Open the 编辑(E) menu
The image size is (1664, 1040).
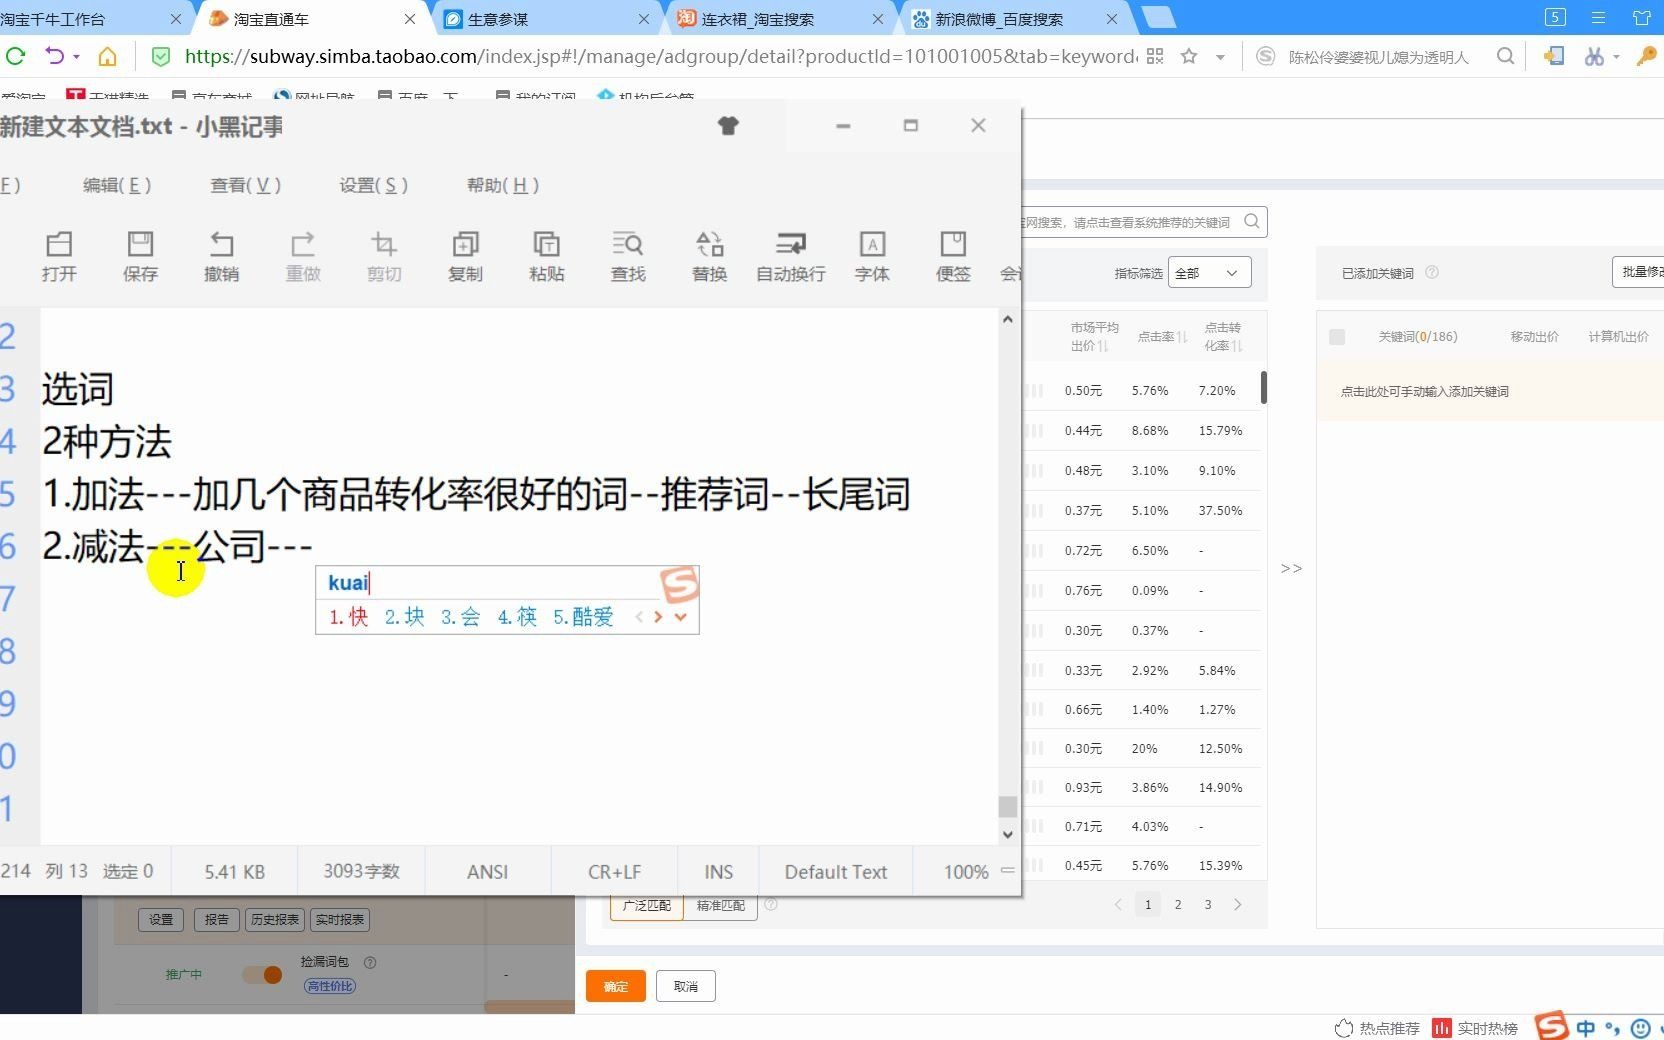click(x=117, y=185)
